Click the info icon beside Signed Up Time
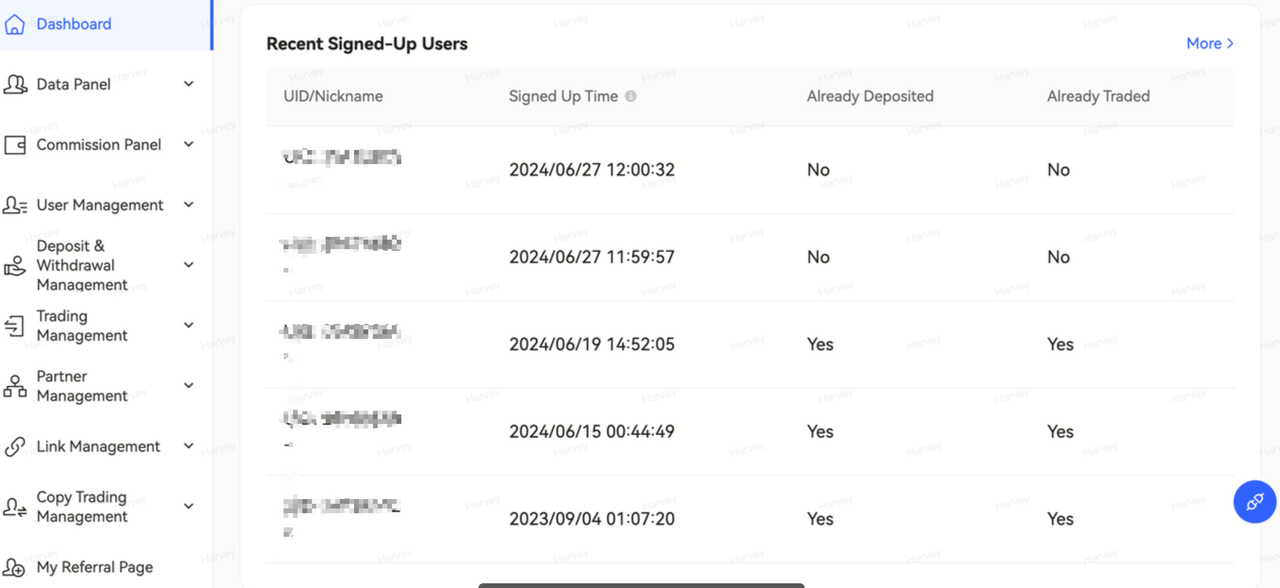This screenshot has height=588, width=1280. 631,97
